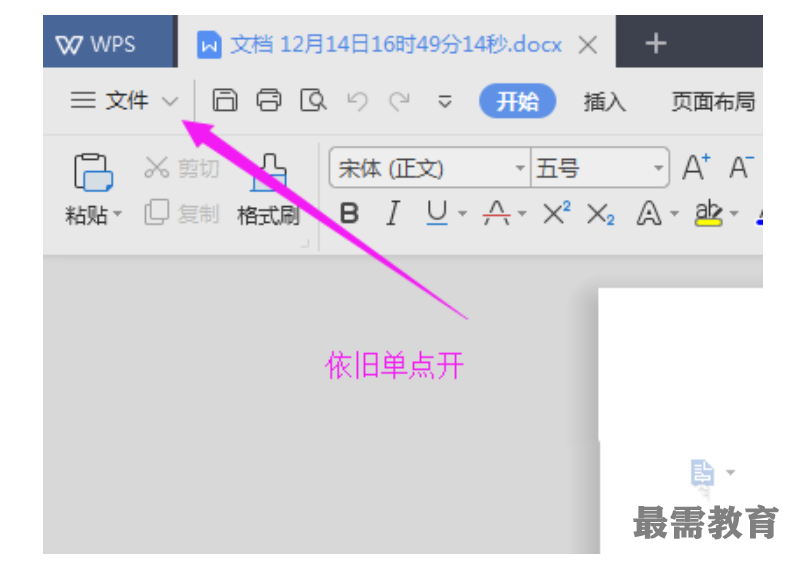Image resolution: width=785 pixels, height=562 pixels.
Task: Expand the quick access toolbar customize arrow
Action: (445, 102)
